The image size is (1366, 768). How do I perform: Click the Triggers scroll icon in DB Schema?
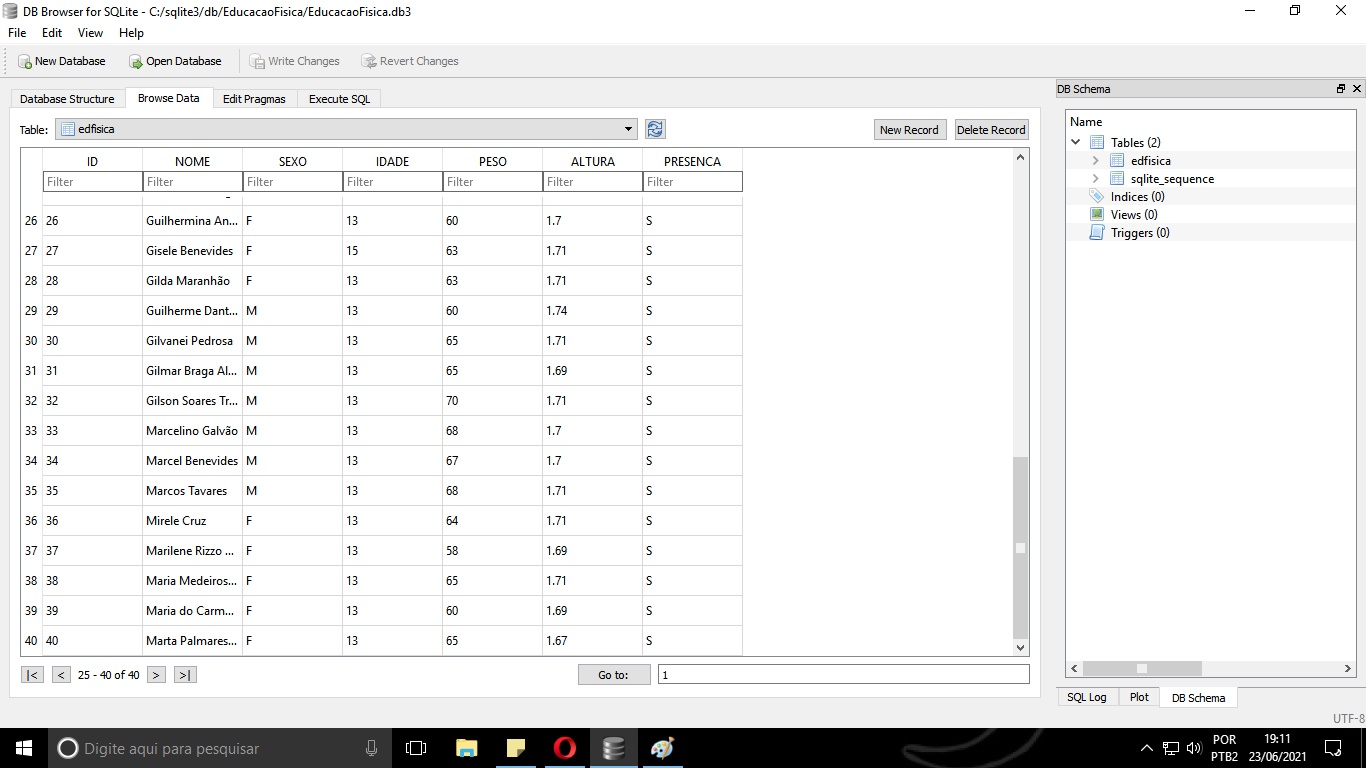click(1096, 232)
